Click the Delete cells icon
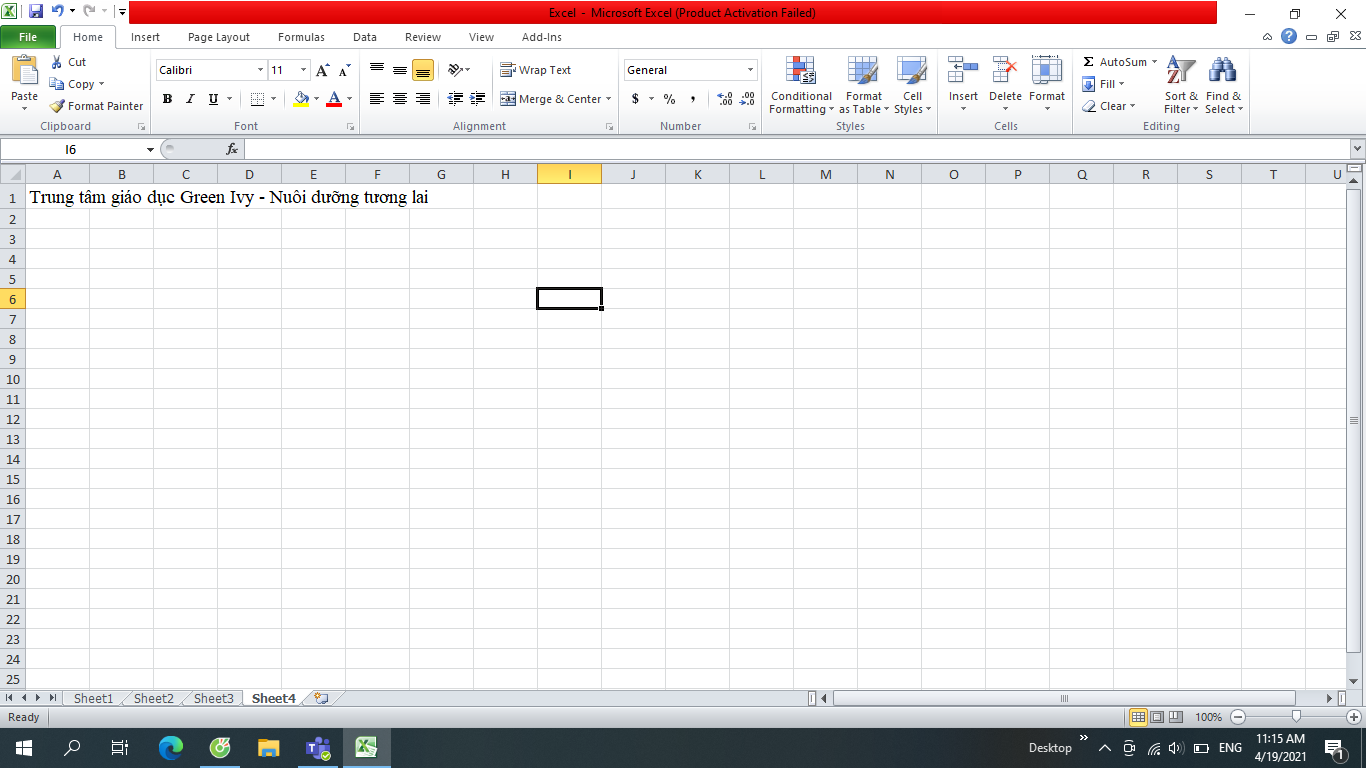1366x768 pixels. click(1005, 70)
